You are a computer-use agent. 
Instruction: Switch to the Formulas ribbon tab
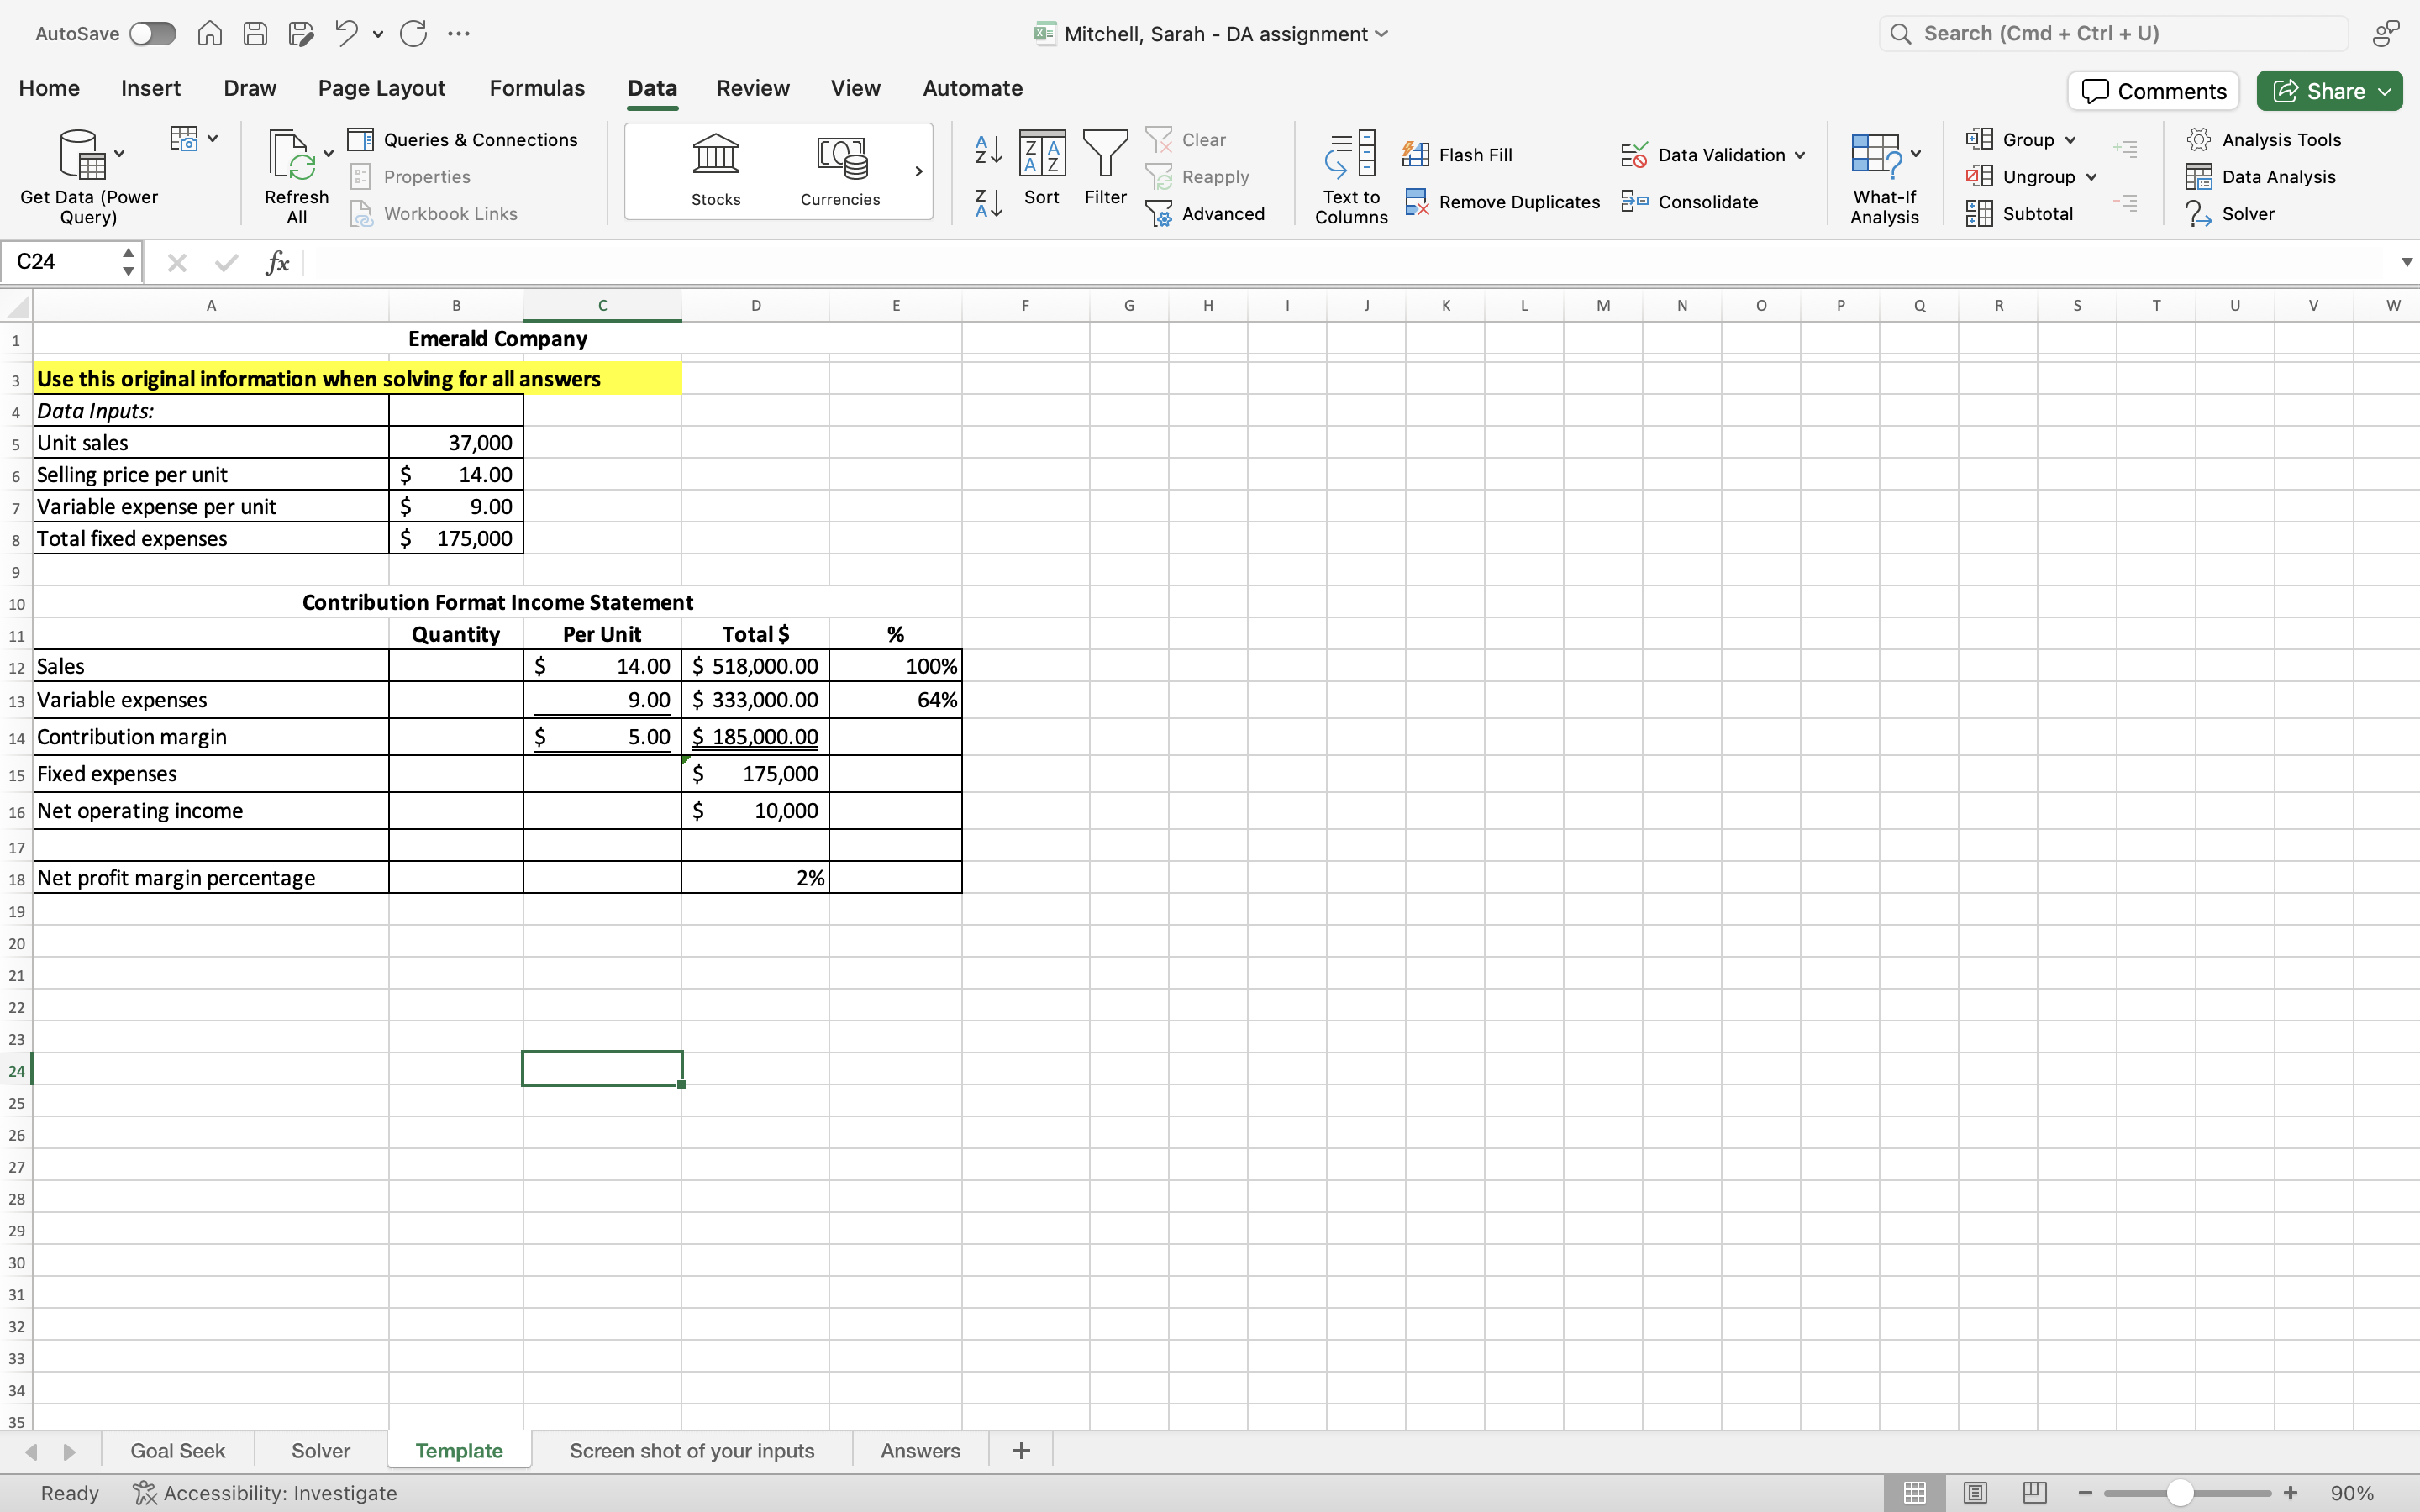click(536, 88)
